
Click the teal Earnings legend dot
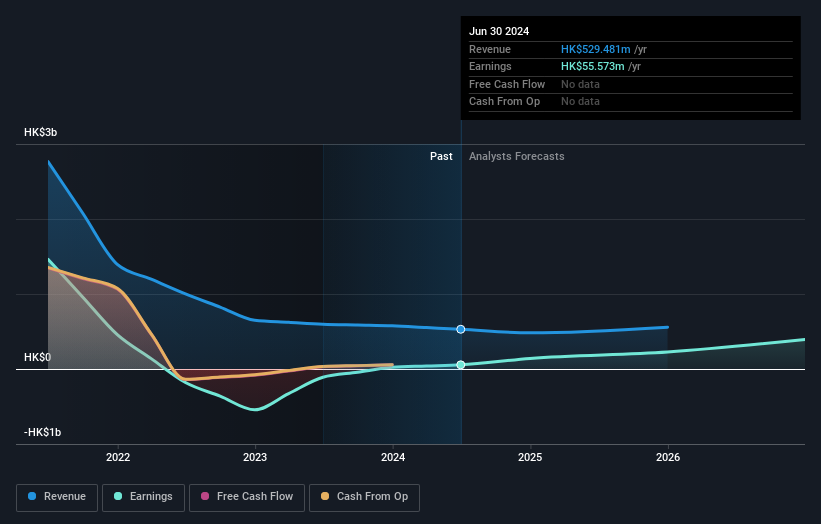point(118,496)
